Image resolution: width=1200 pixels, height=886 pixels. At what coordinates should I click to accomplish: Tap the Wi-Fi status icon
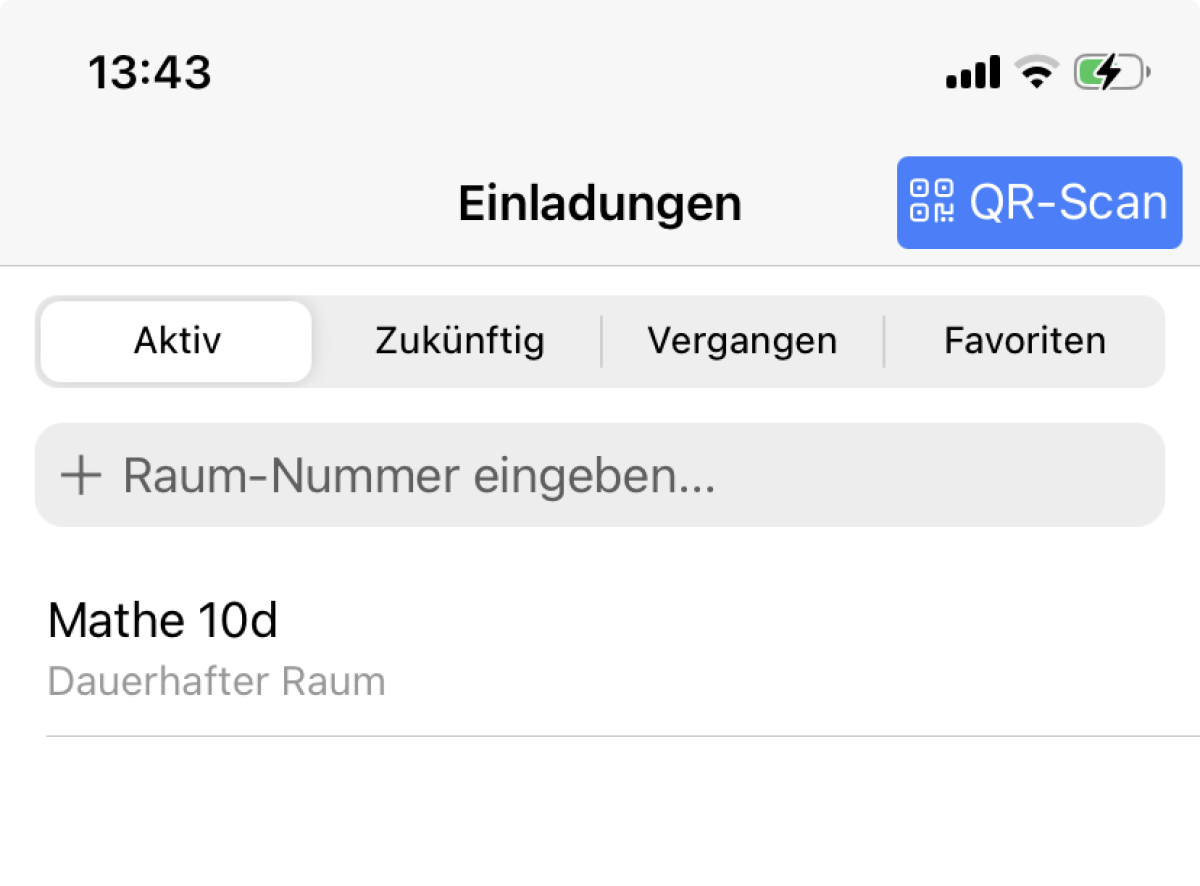click(1036, 72)
